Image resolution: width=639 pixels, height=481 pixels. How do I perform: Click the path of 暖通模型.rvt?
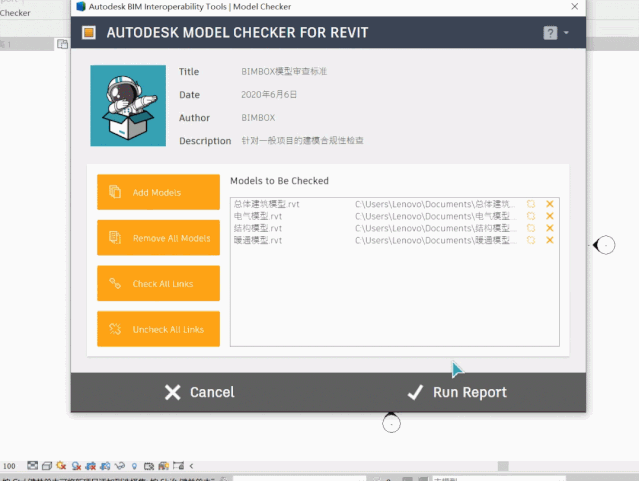(x=435, y=240)
